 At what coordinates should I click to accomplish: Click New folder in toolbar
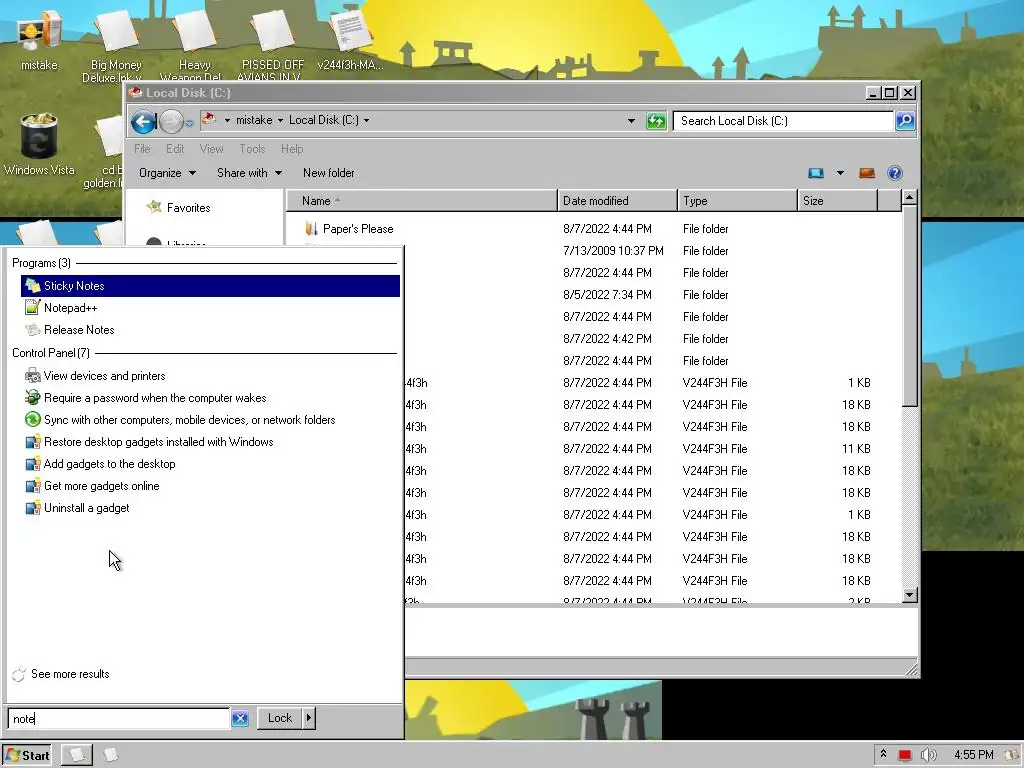click(328, 173)
